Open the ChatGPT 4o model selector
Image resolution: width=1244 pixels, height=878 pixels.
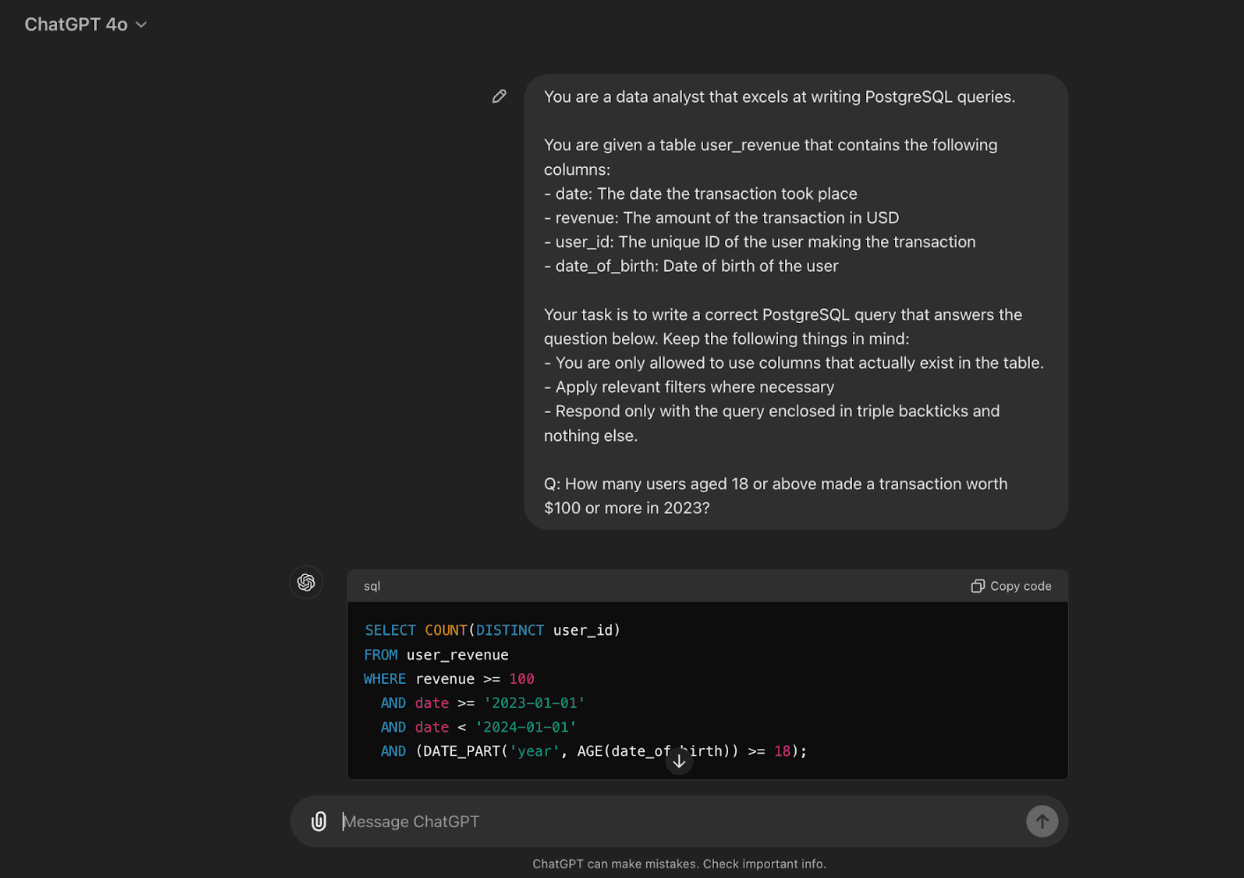tap(76, 24)
